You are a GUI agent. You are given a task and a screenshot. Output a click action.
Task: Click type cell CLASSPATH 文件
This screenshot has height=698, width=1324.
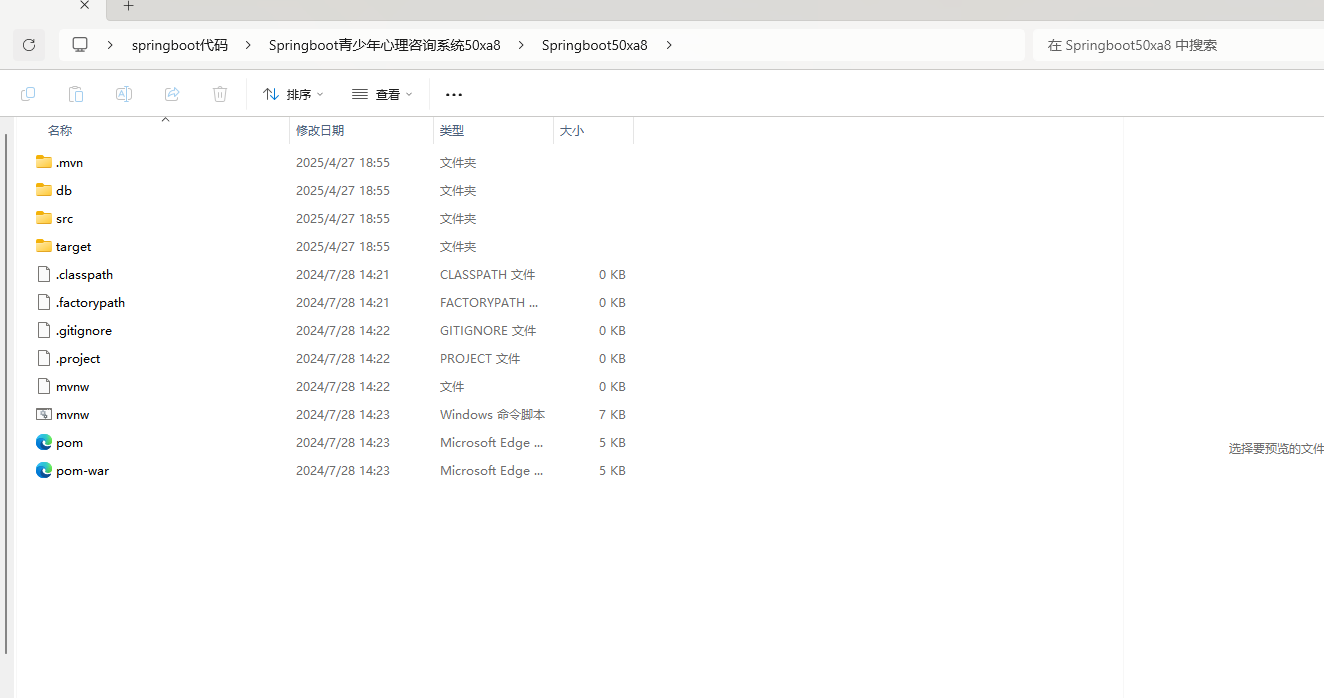coord(488,275)
